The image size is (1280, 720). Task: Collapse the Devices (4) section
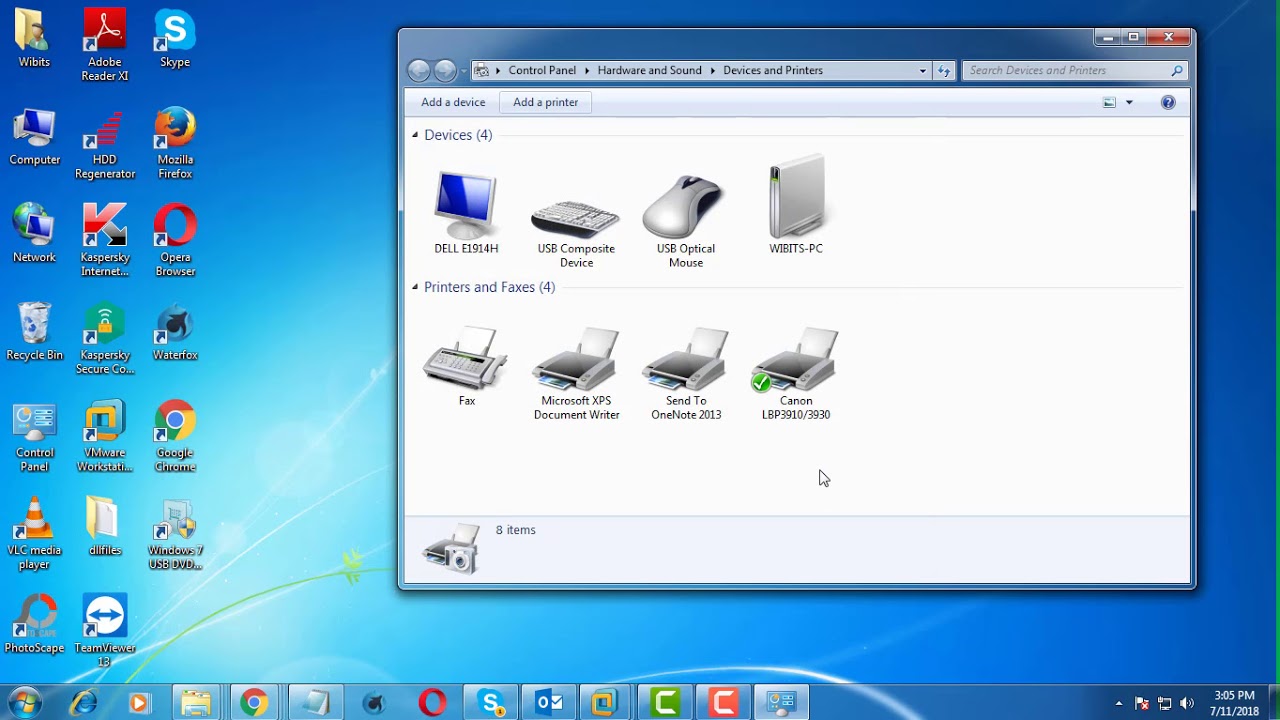point(415,135)
